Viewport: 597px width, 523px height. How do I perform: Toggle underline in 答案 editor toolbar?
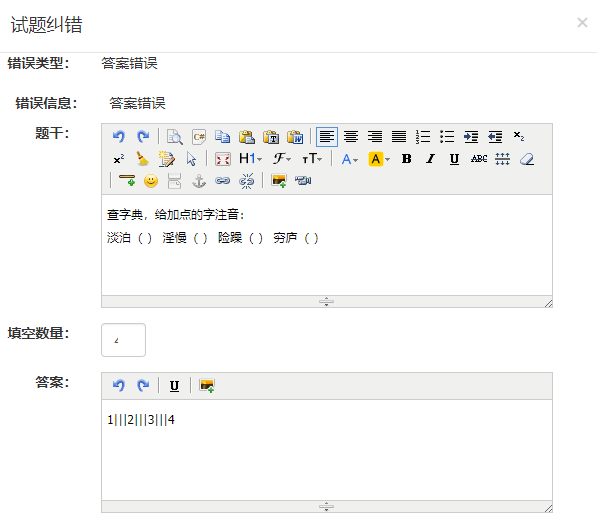click(x=174, y=386)
